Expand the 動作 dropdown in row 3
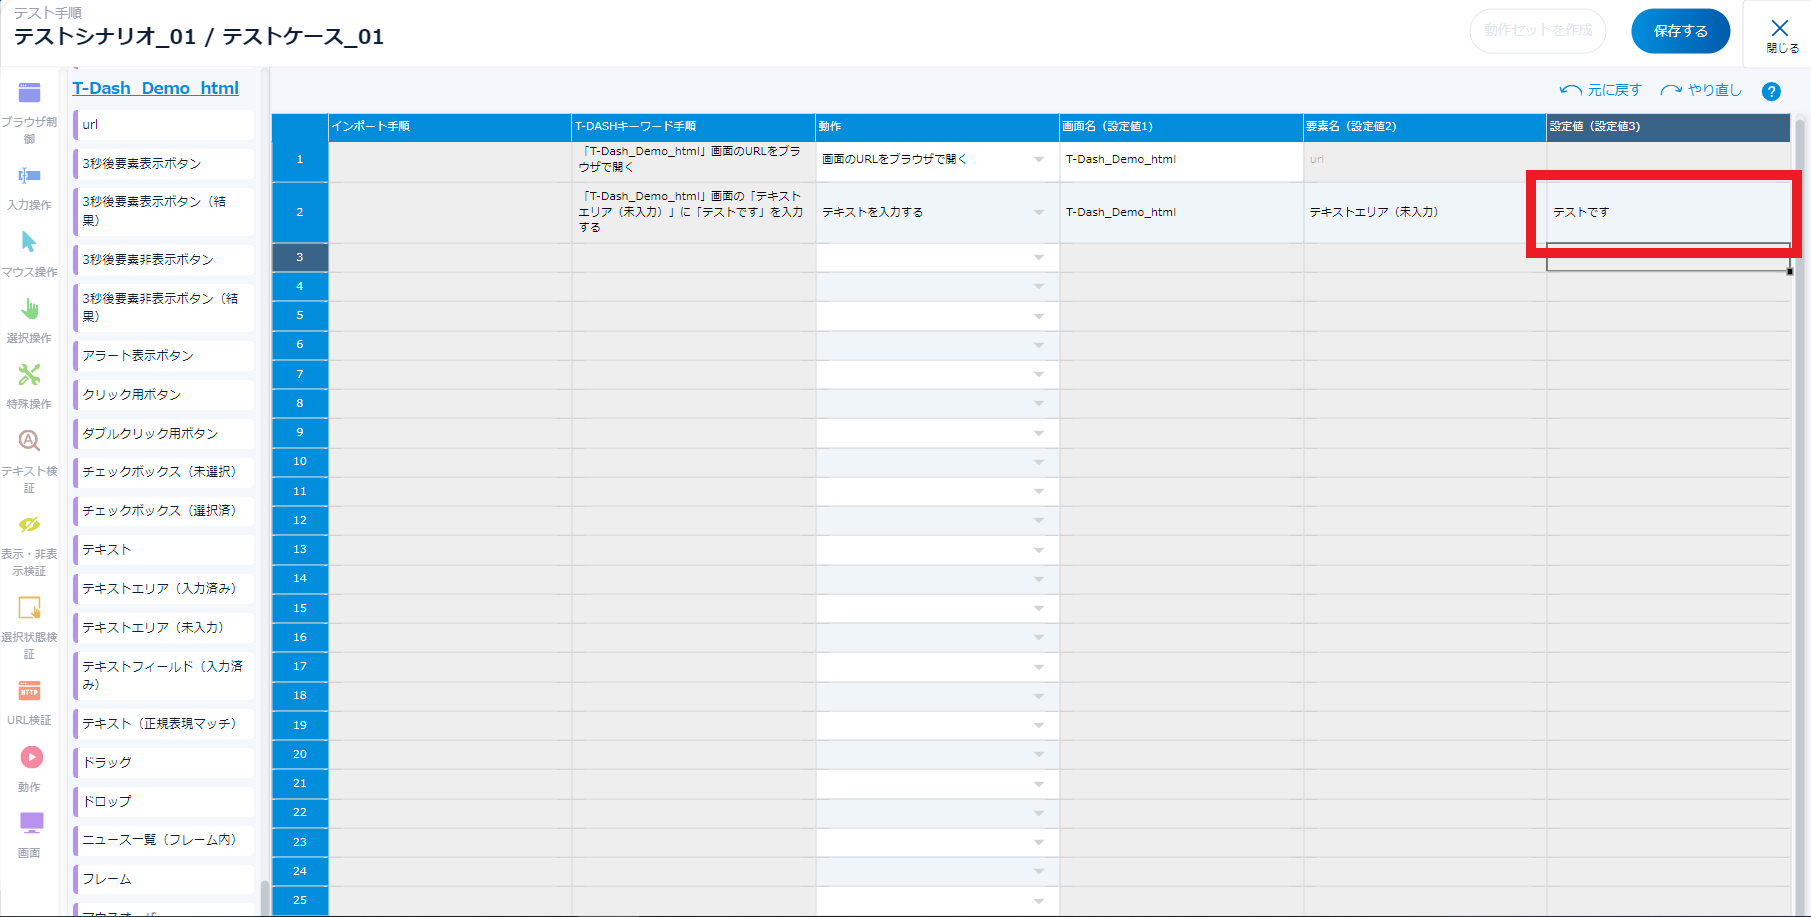Image resolution: width=1811 pixels, height=917 pixels. [x=1038, y=258]
